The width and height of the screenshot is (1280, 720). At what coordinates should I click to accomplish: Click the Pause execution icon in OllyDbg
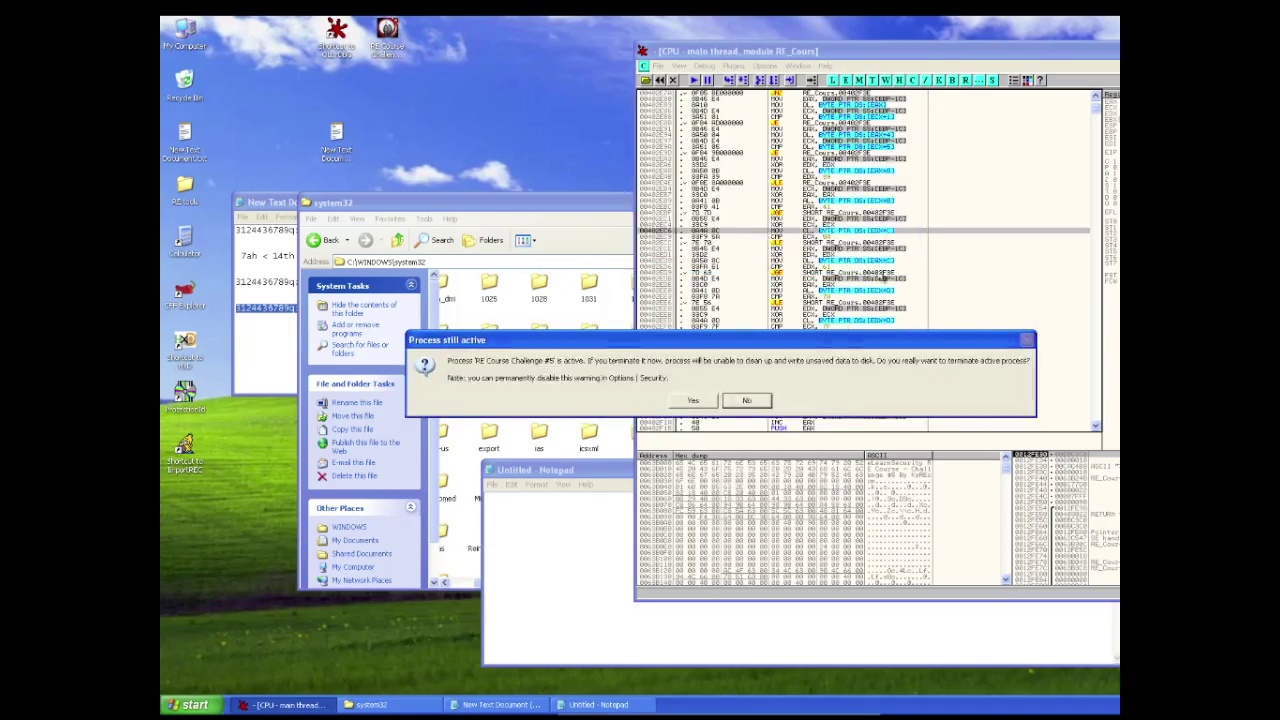point(708,80)
